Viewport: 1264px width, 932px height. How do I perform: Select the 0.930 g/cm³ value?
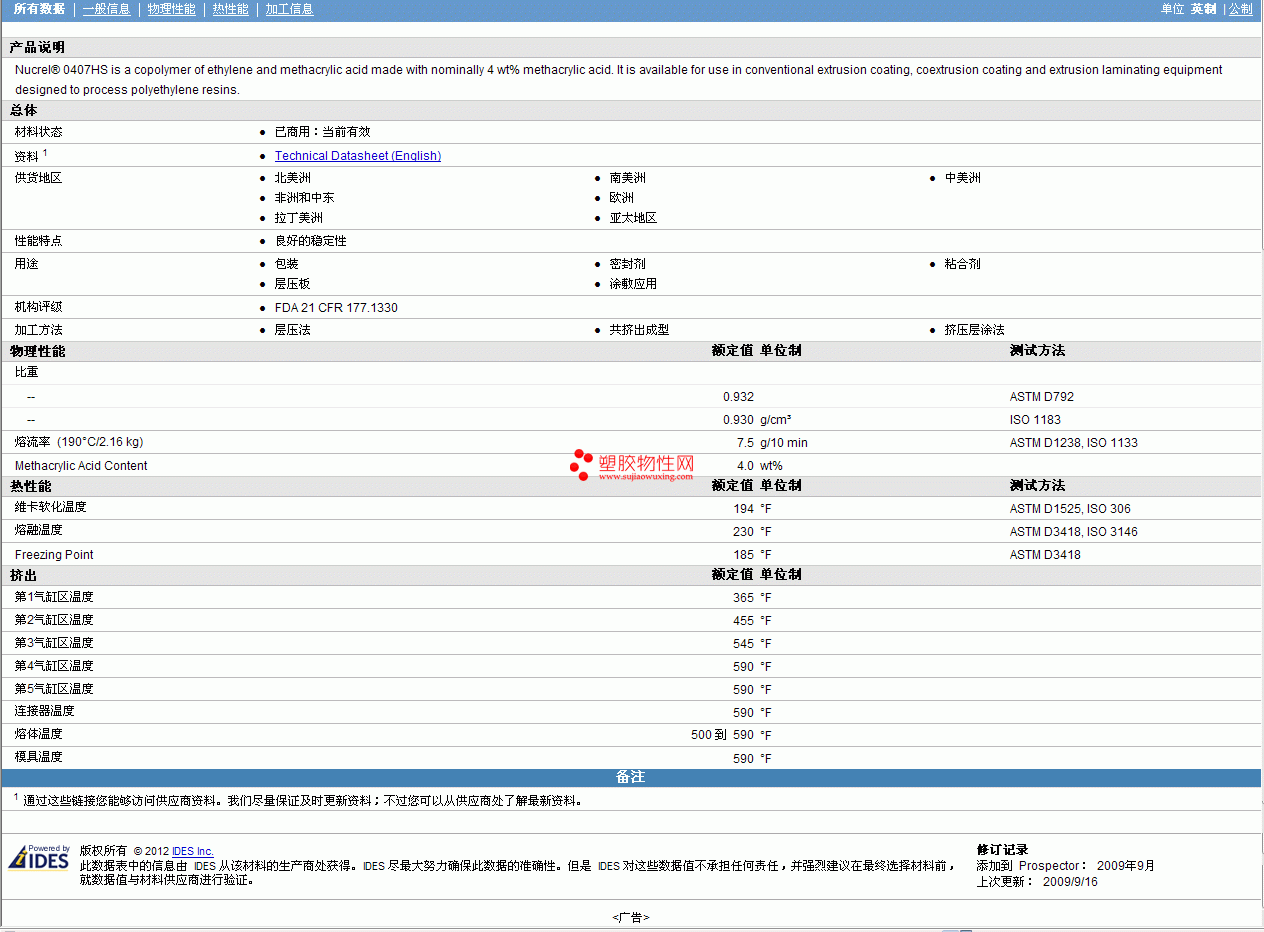[x=757, y=420]
